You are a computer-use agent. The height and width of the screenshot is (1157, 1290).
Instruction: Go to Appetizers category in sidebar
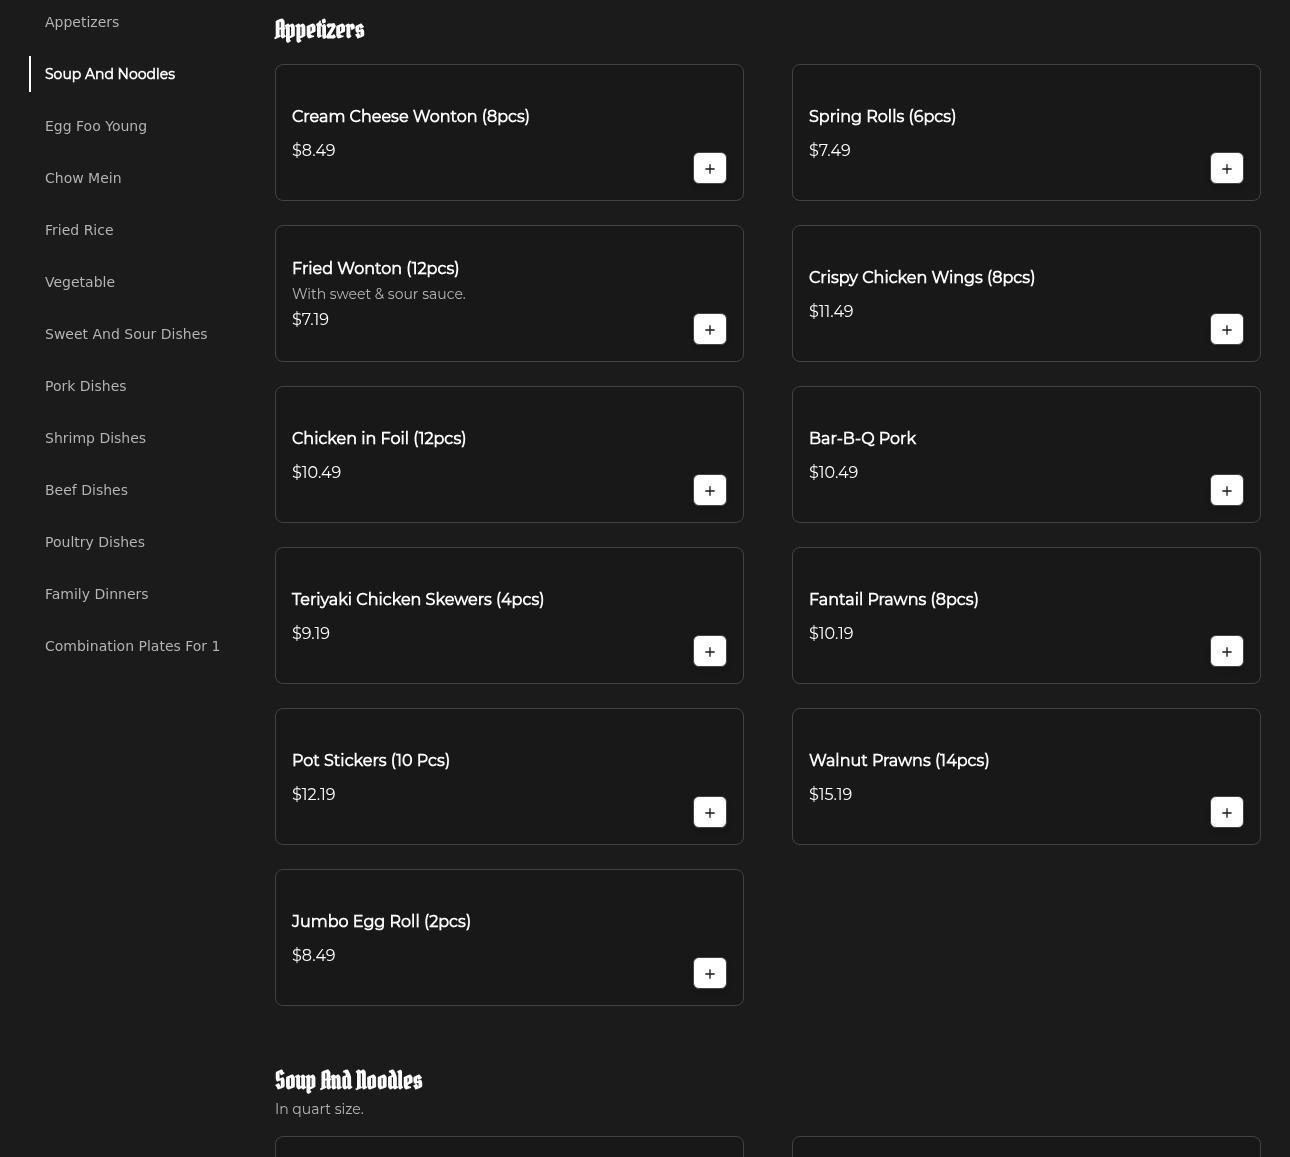[x=82, y=22]
